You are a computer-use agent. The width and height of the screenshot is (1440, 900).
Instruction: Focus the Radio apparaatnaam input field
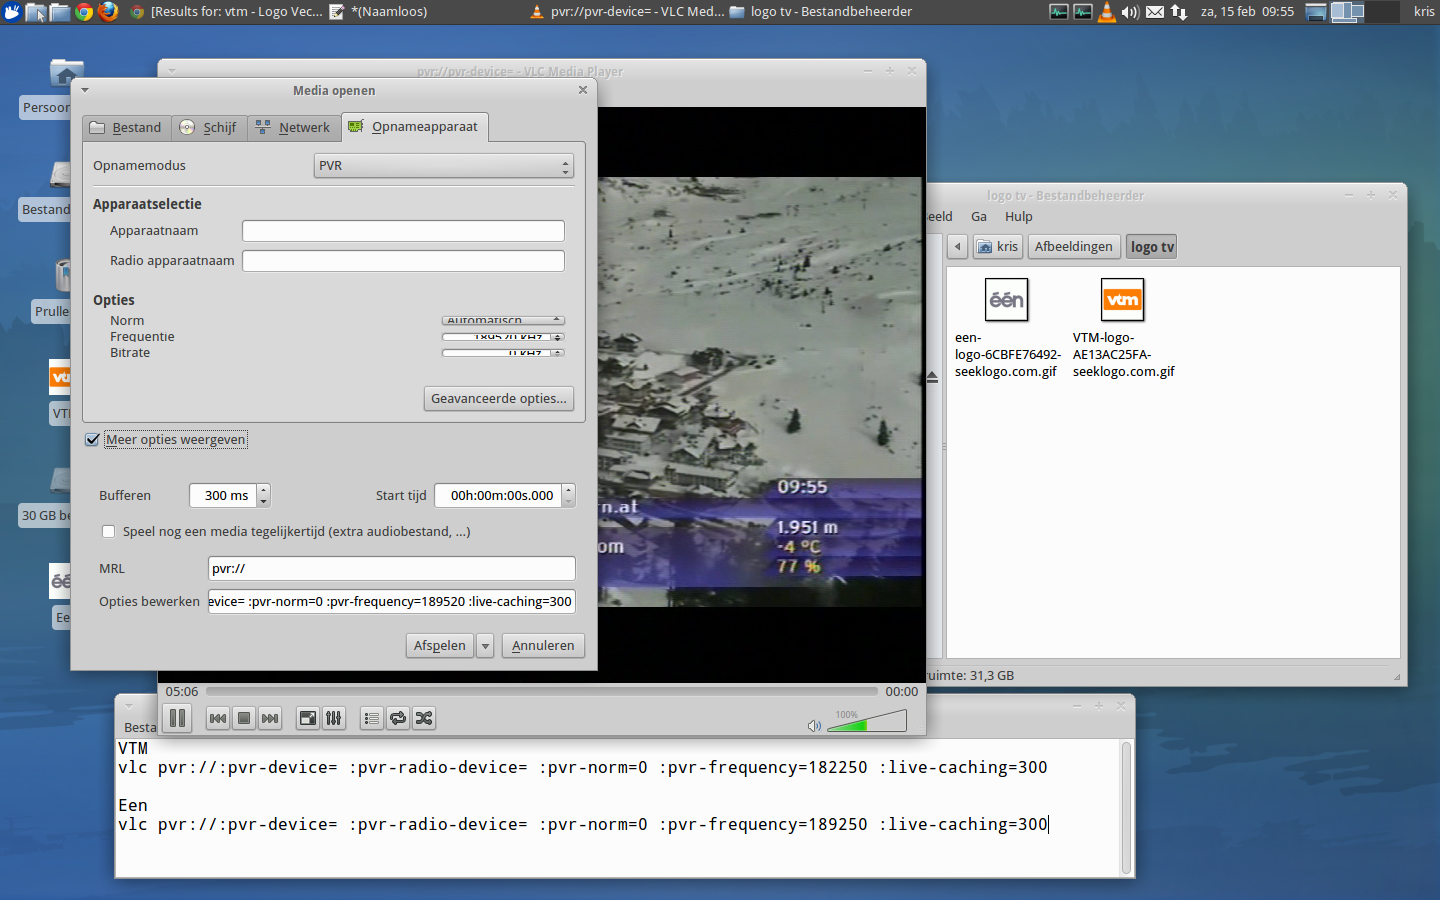(x=403, y=261)
